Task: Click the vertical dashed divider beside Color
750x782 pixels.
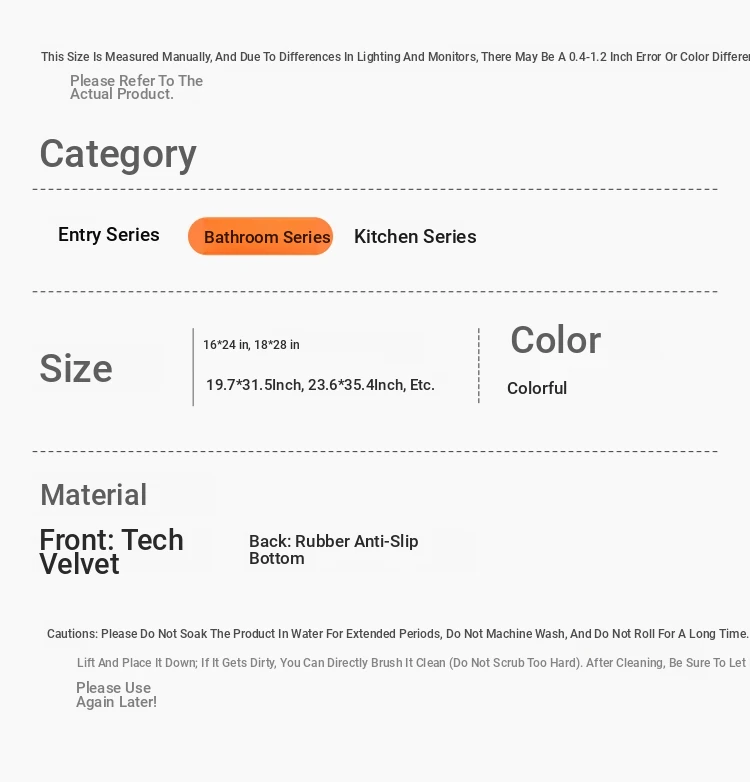Action: [x=479, y=366]
